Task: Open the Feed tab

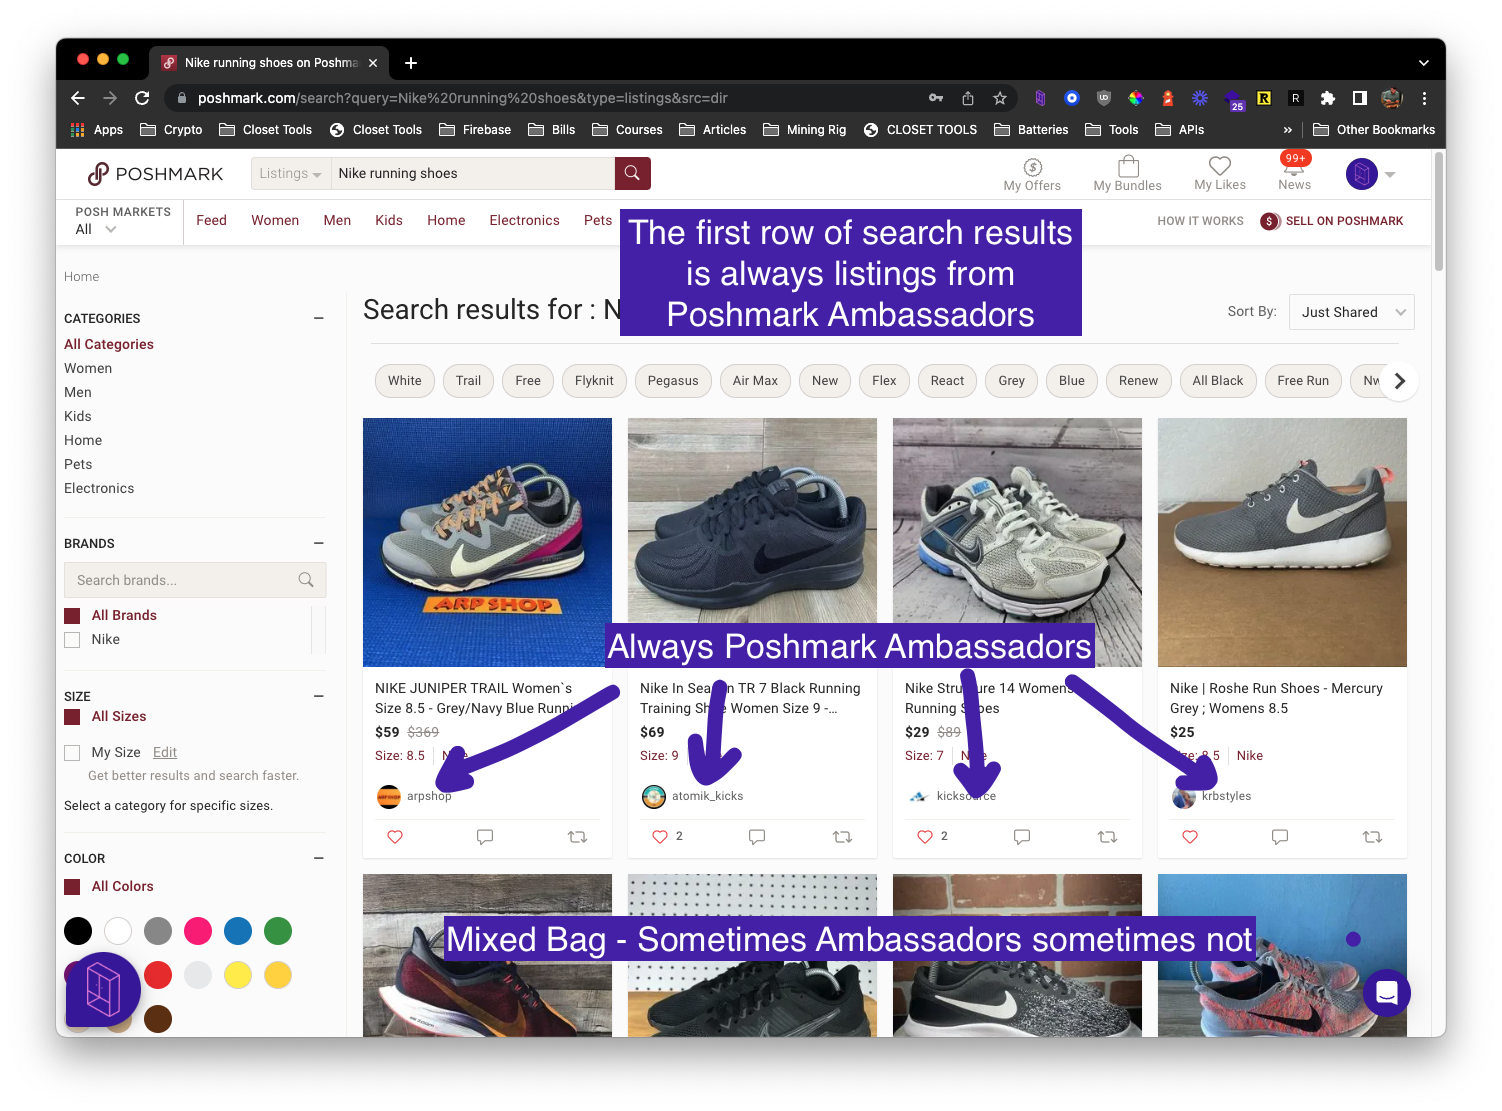Action: click(211, 221)
